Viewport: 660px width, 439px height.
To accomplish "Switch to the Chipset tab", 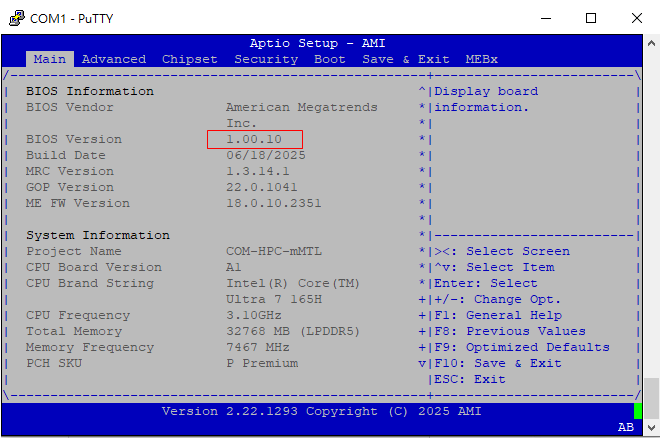I will pos(190,59).
